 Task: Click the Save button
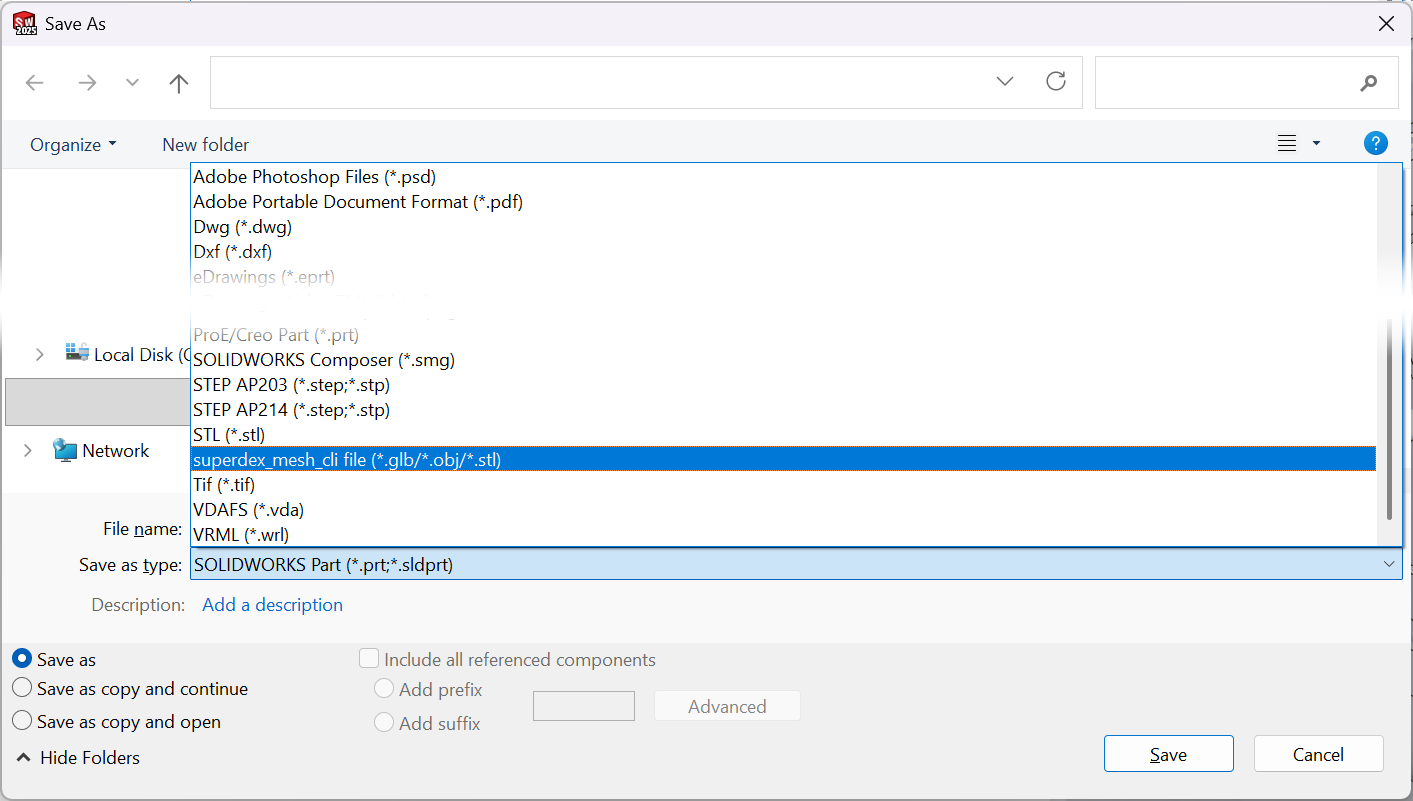[x=1168, y=754]
